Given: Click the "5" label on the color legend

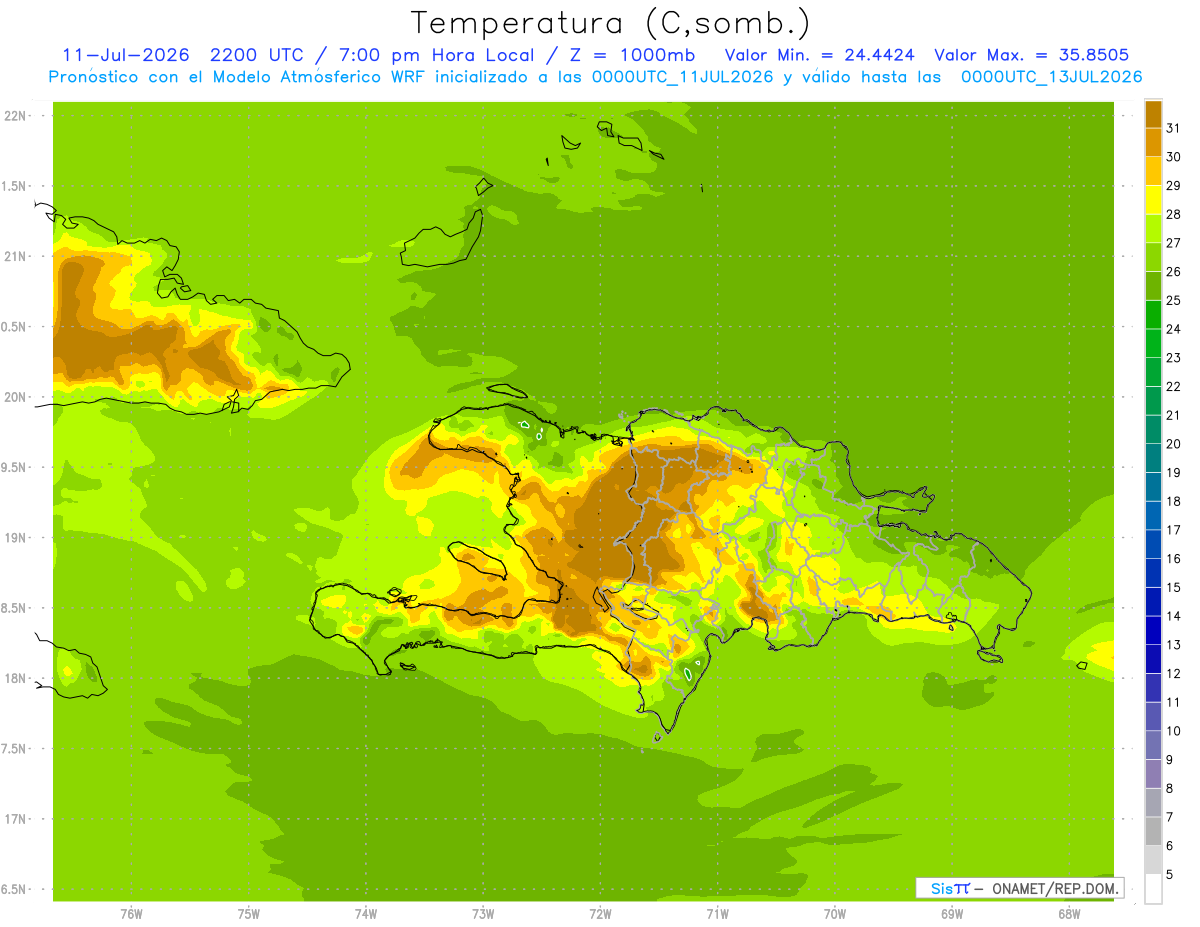Looking at the screenshot, I should [x=1170, y=875].
